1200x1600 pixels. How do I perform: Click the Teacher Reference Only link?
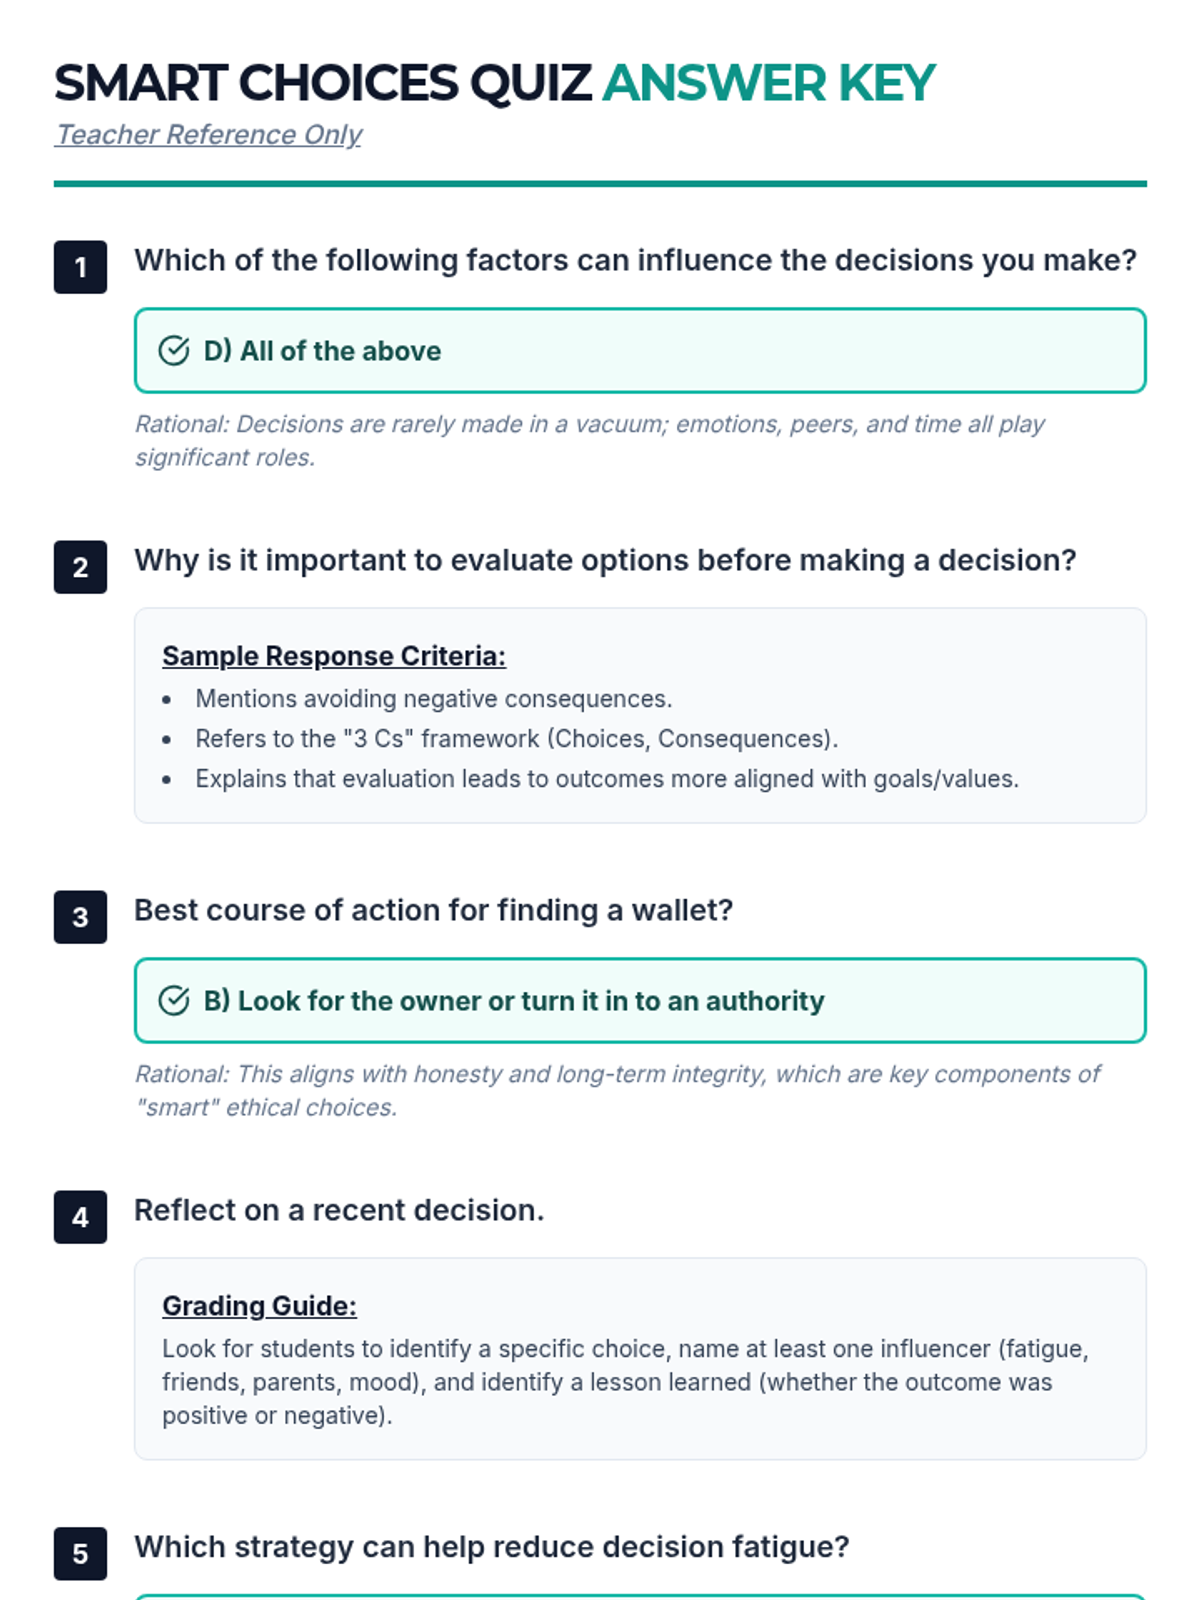coord(208,135)
